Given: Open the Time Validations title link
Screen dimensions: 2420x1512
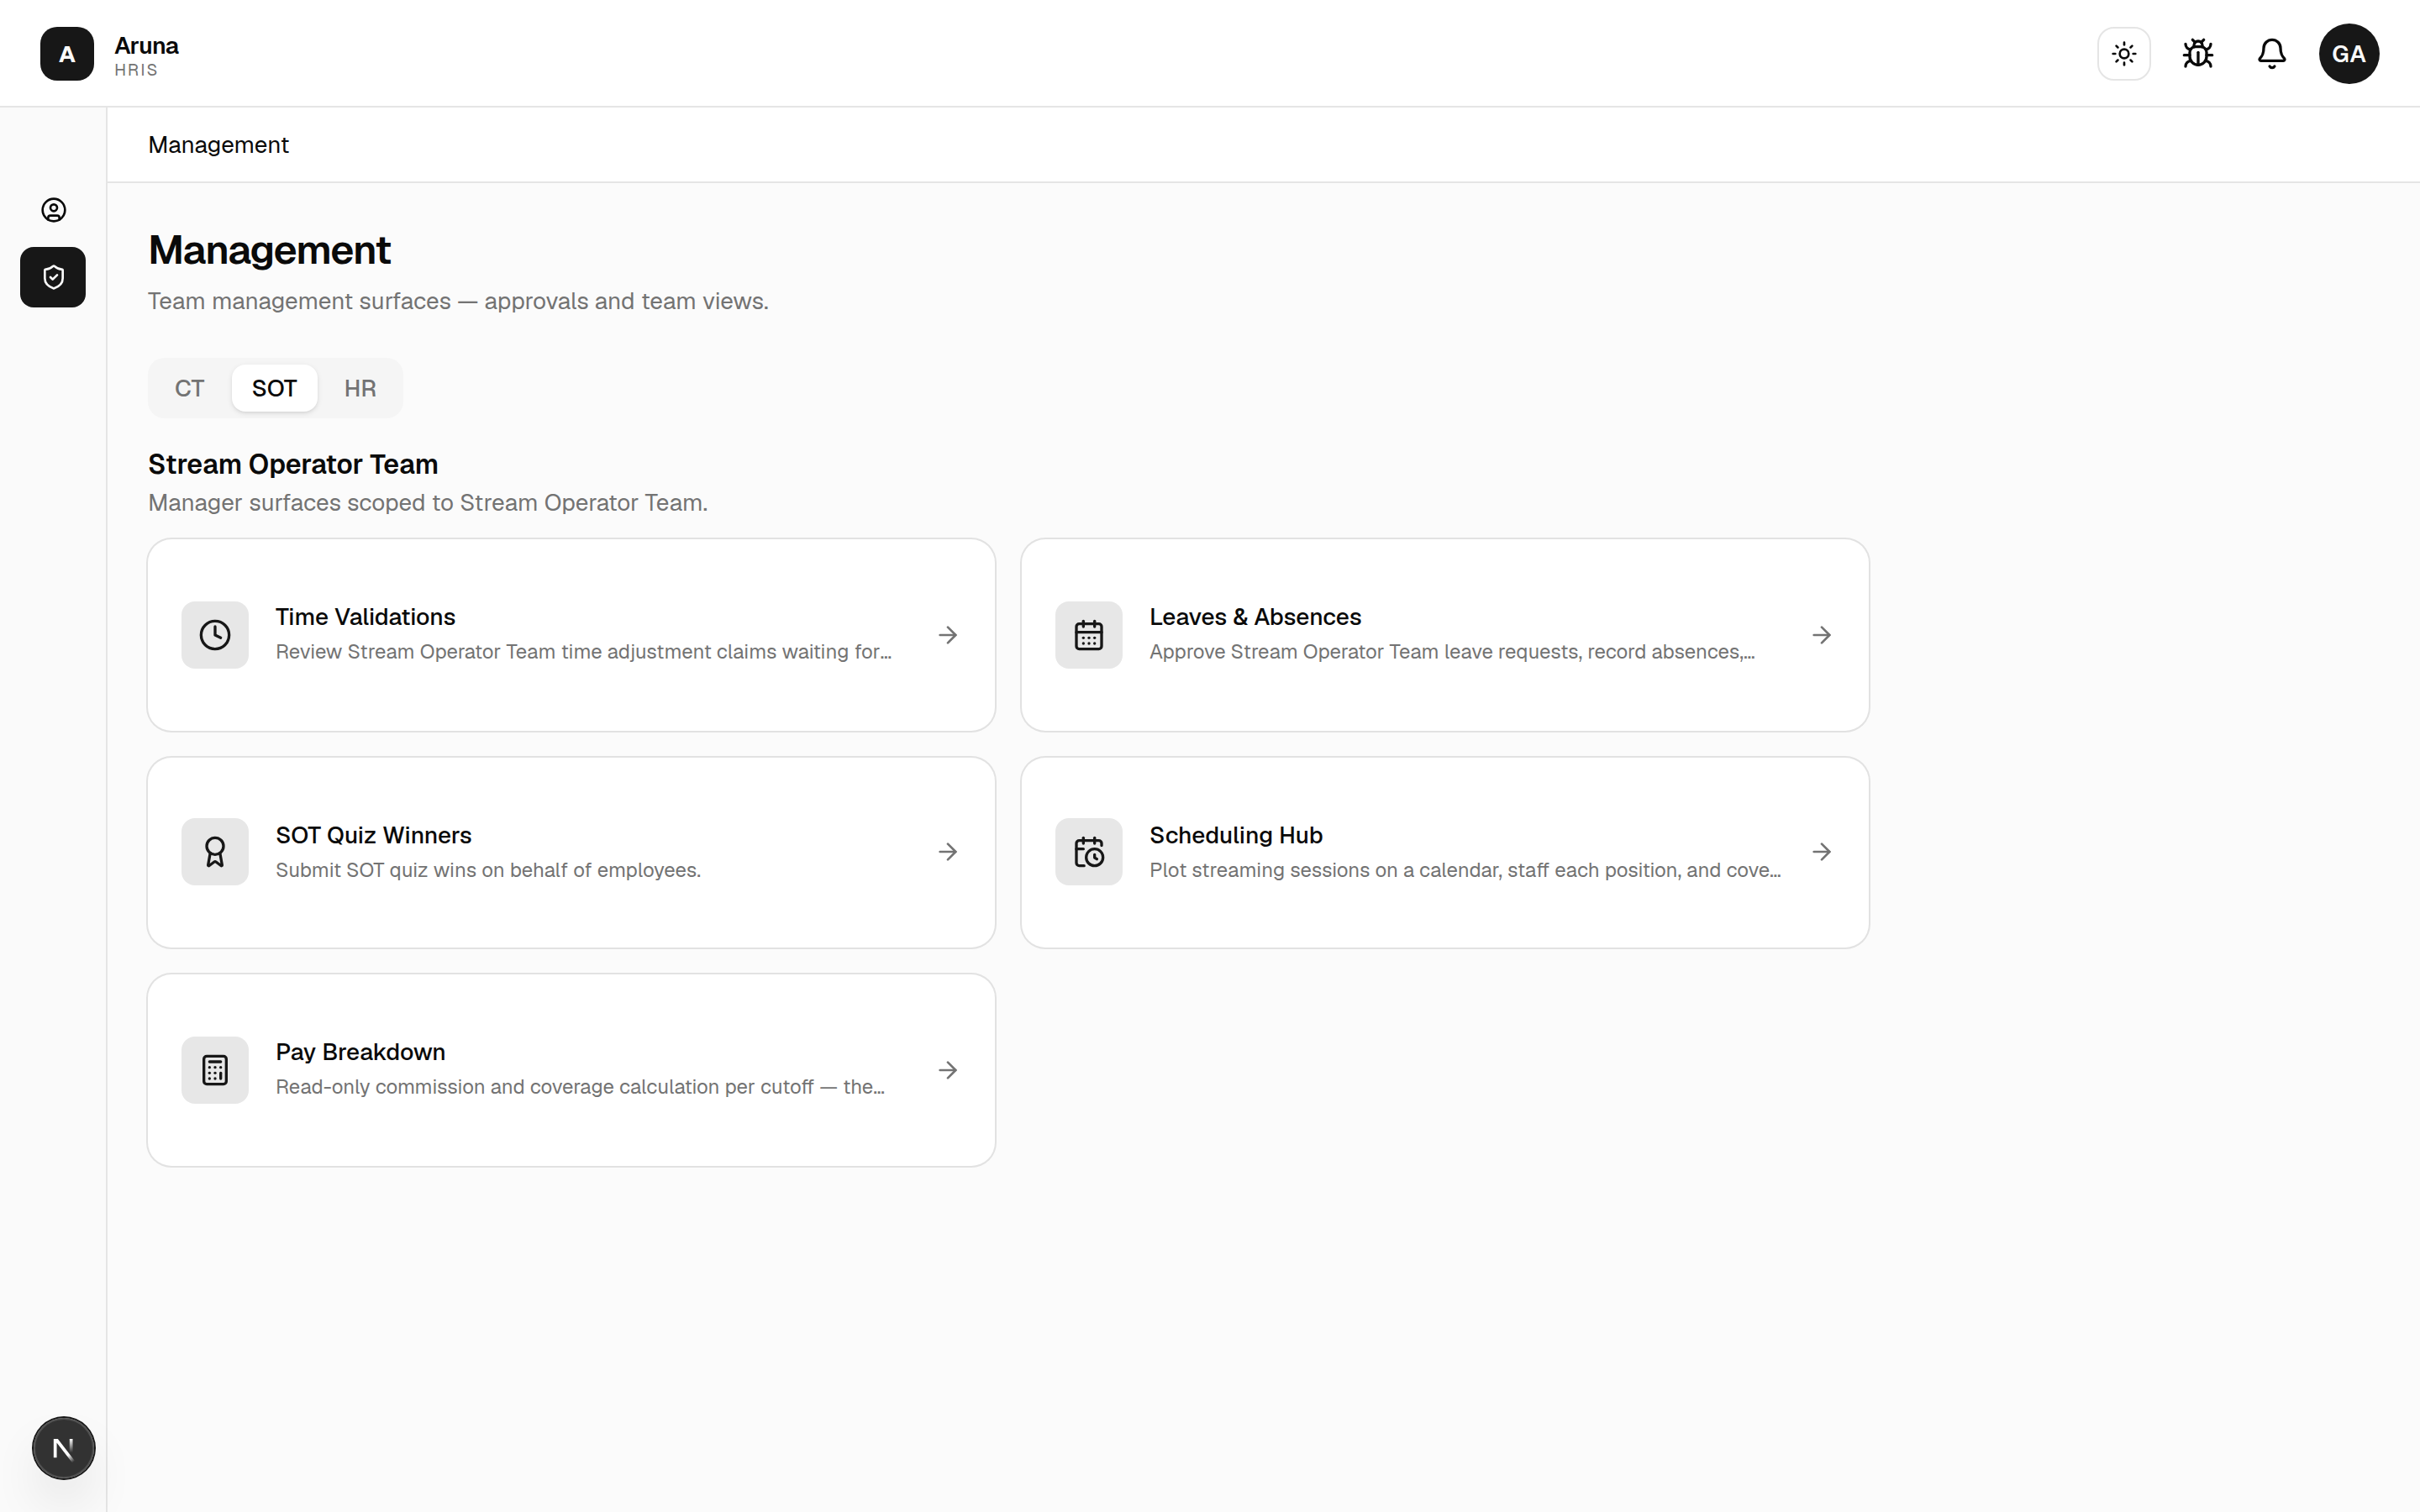Looking at the screenshot, I should [x=365, y=617].
